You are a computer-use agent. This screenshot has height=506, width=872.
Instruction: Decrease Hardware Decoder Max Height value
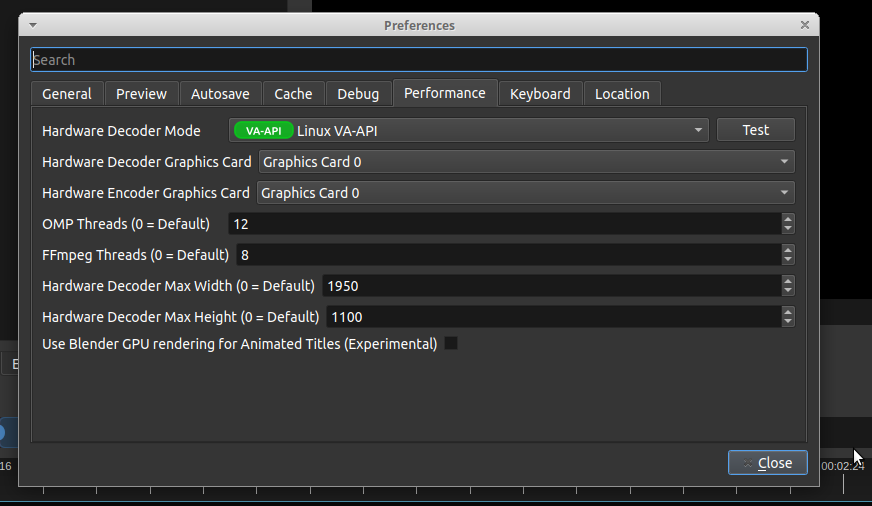coord(787,322)
